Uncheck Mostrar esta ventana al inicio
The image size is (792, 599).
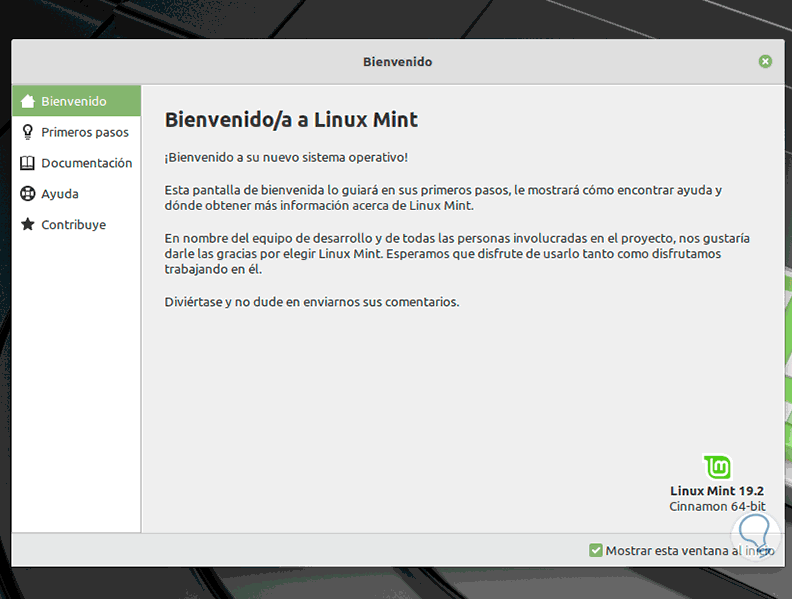(596, 551)
